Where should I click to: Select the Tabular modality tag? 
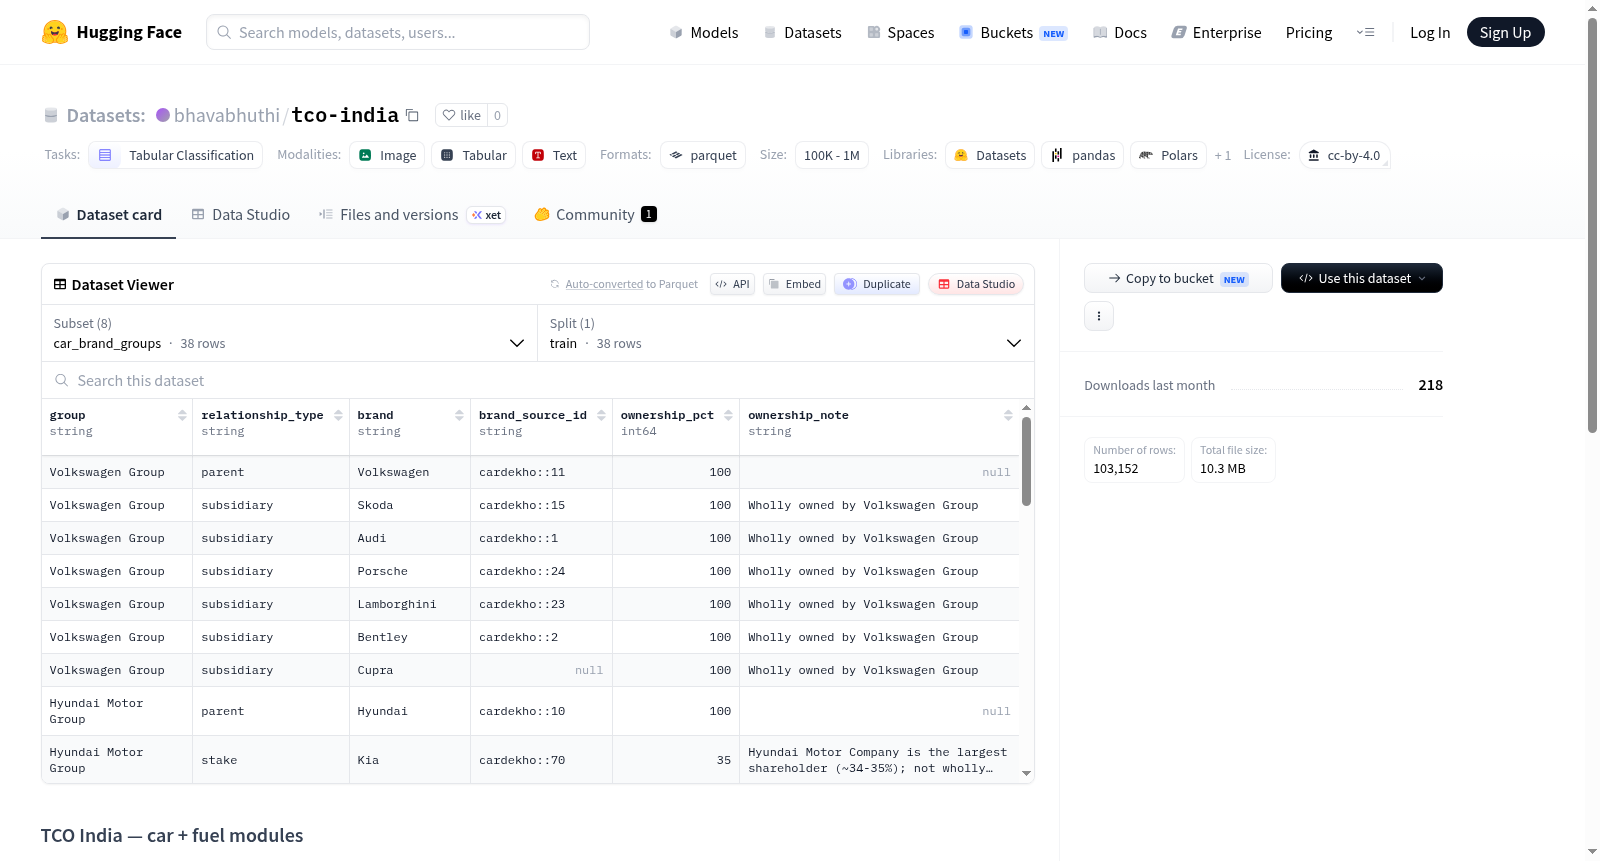pyautogui.click(x=474, y=155)
